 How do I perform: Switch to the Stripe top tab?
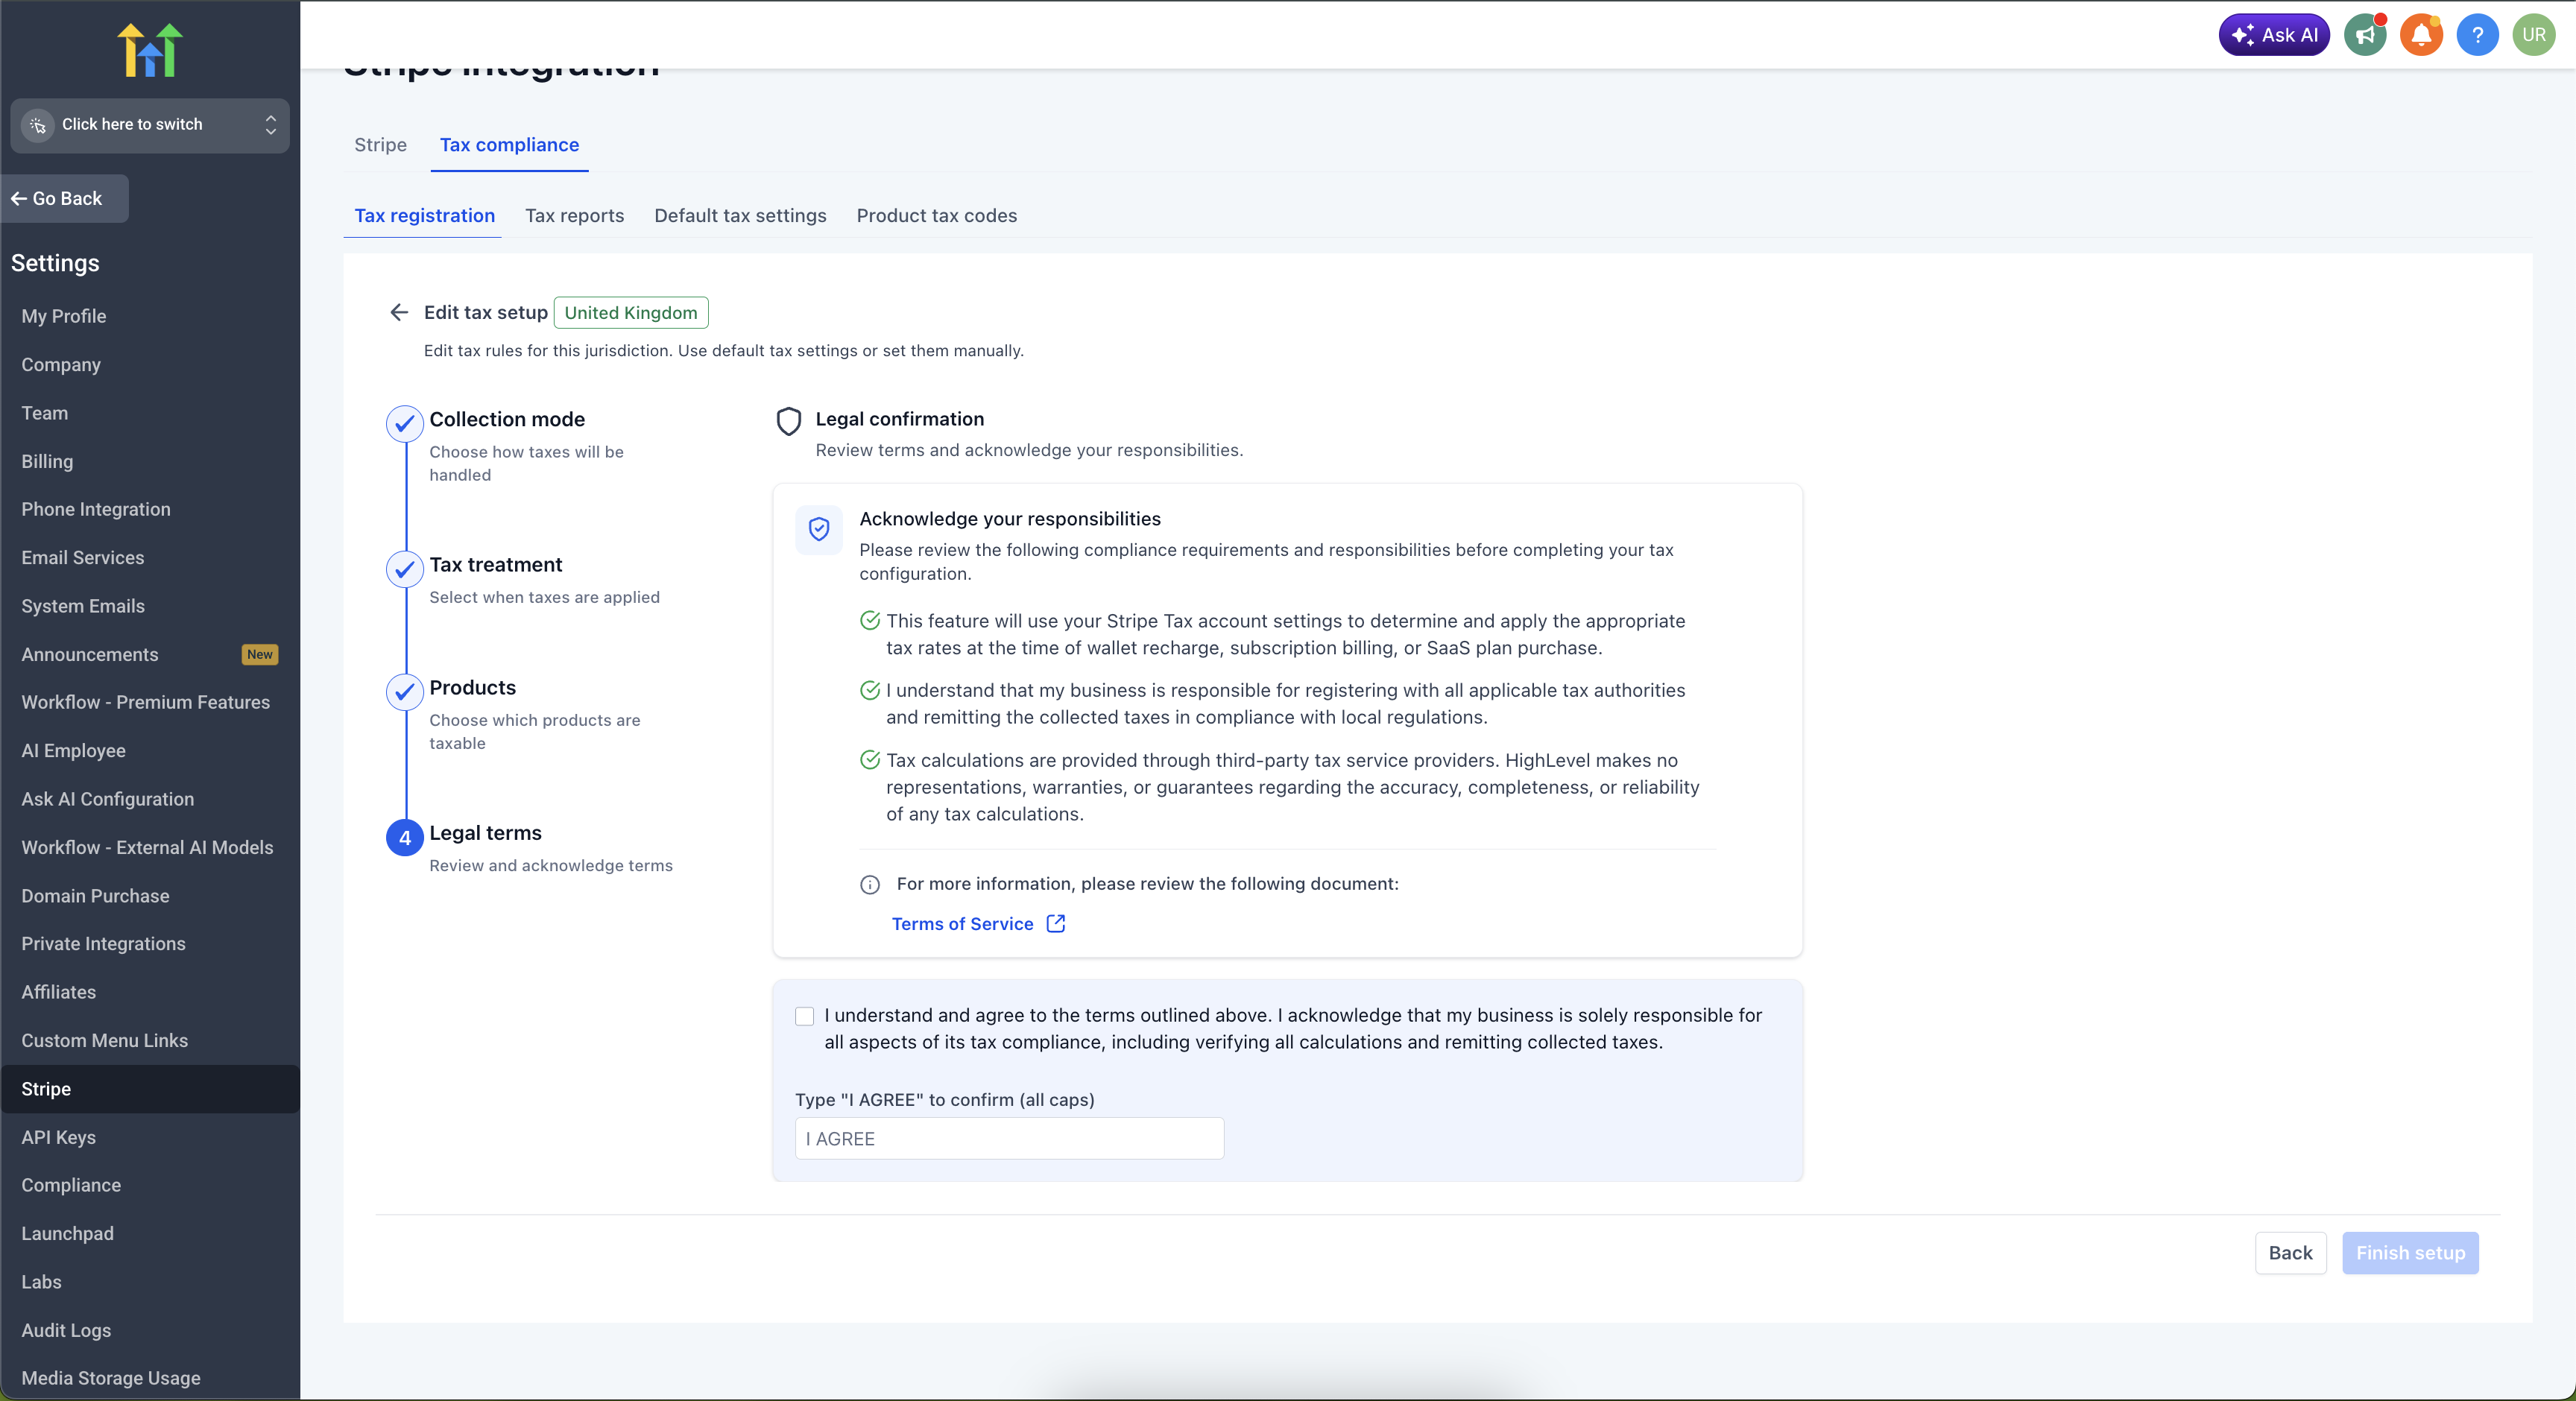380,145
